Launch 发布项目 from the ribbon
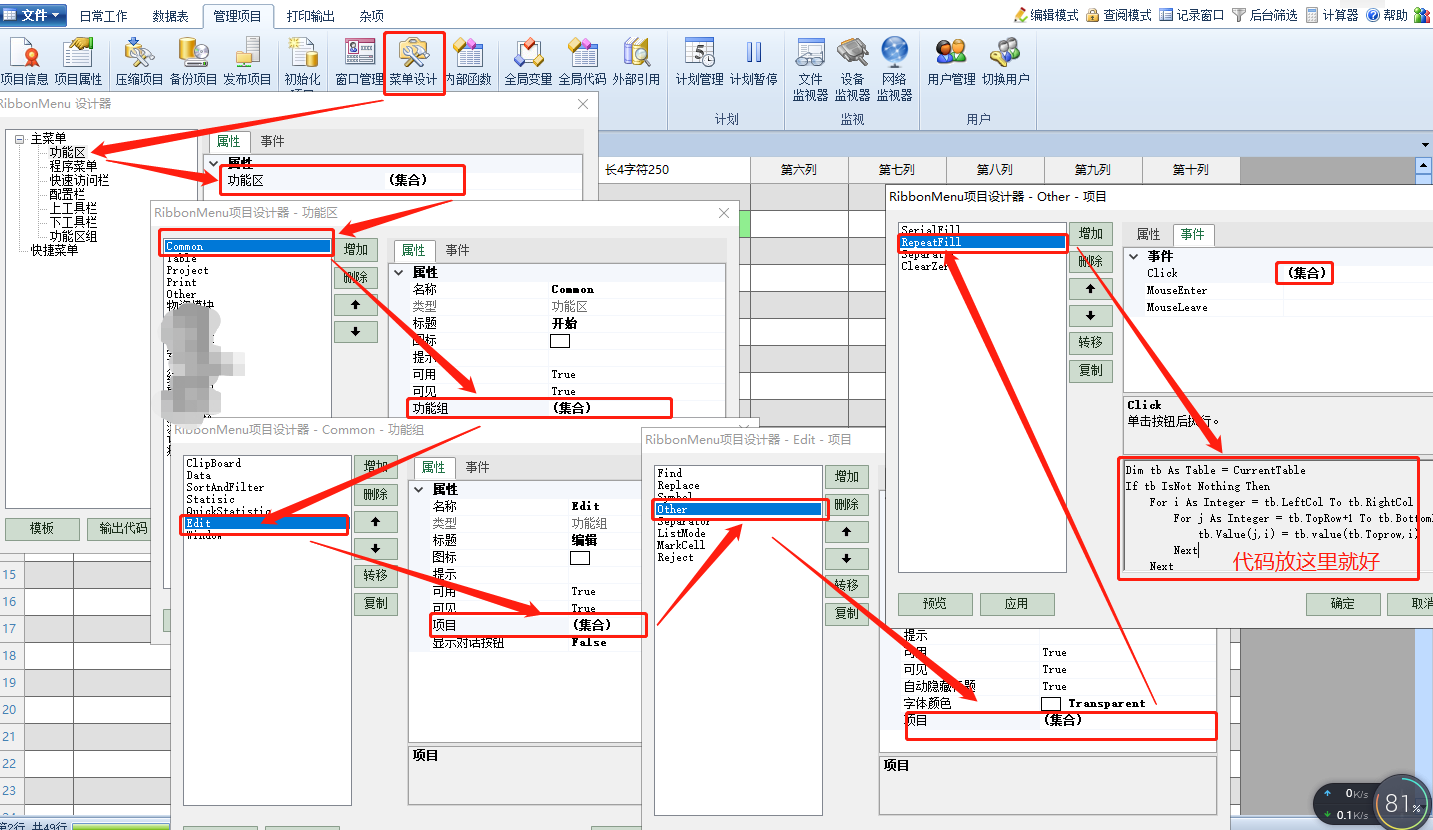Viewport: 1433px width, 830px height. pos(247,62)
